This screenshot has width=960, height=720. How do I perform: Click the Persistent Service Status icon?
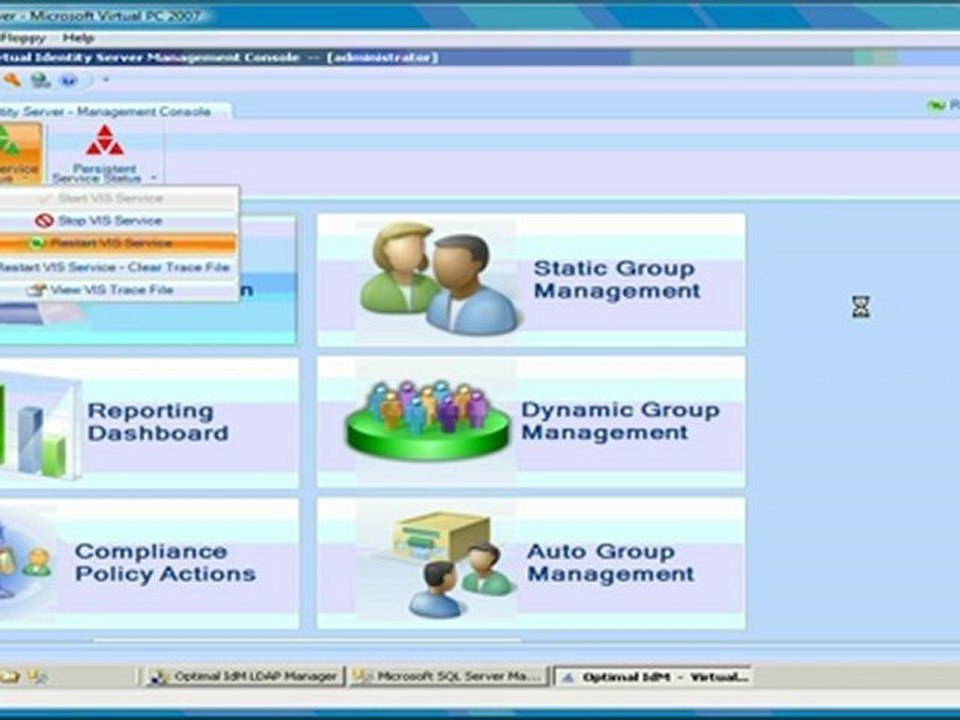pyautogui.click(x=104, y=141)
